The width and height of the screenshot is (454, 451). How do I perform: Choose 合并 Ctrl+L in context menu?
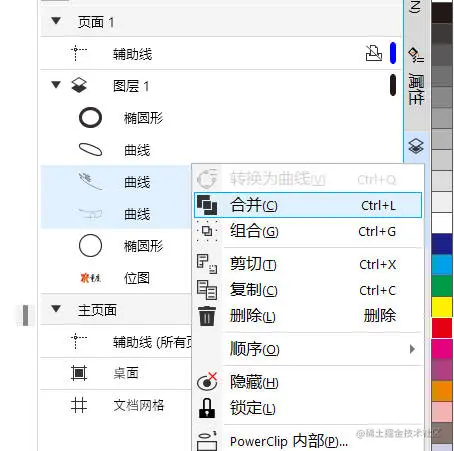(308, 205)
